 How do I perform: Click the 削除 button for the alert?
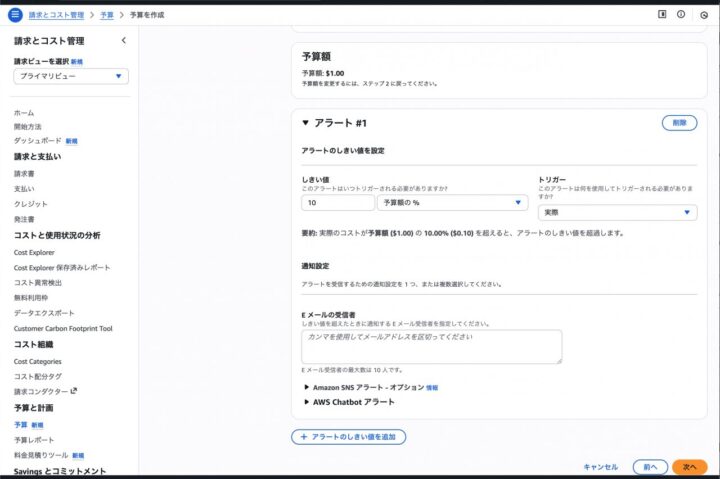pos(679,122)
